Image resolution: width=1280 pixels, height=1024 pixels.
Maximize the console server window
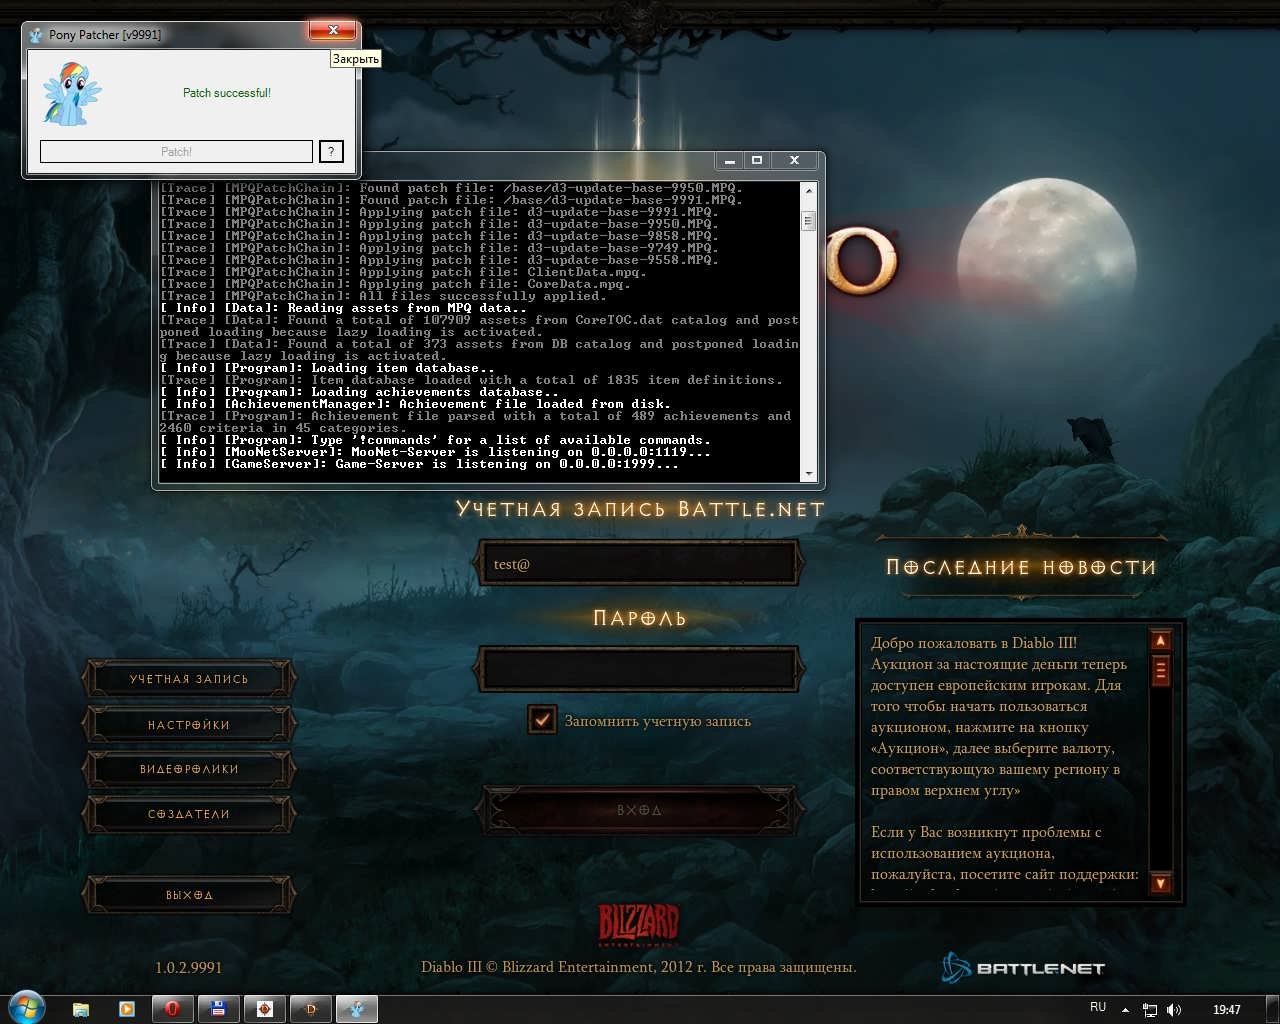tap(757, 160)
